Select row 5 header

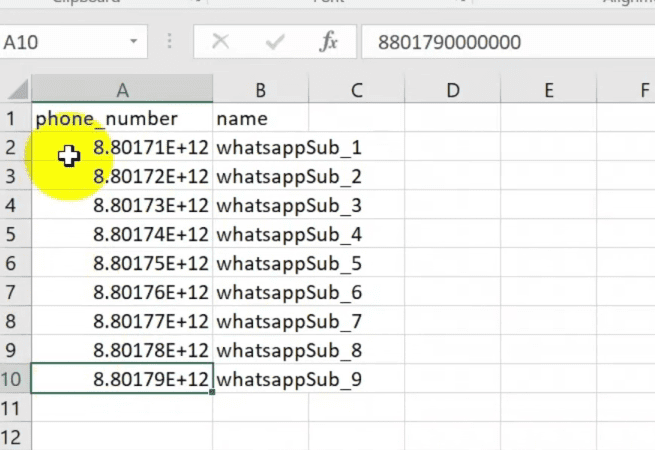point(12,235)
